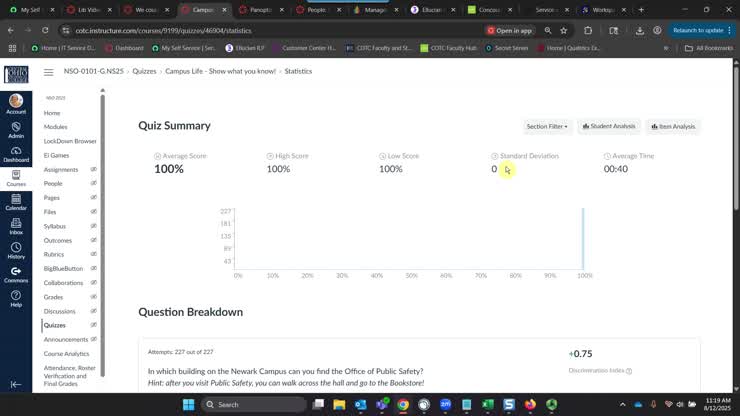Toggle visibility icon beside Rubrics
The width and height of the screenshot is (740, 416).
click(93, 254)
